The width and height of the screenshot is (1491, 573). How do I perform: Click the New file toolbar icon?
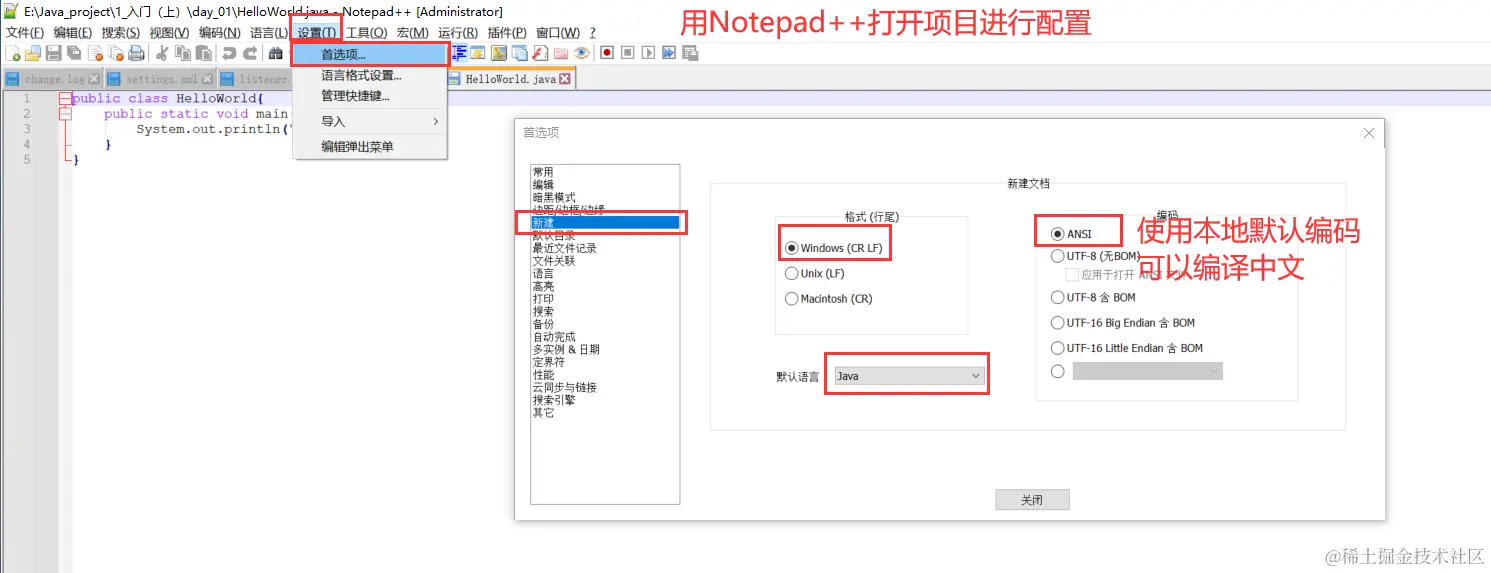(13, 53)
